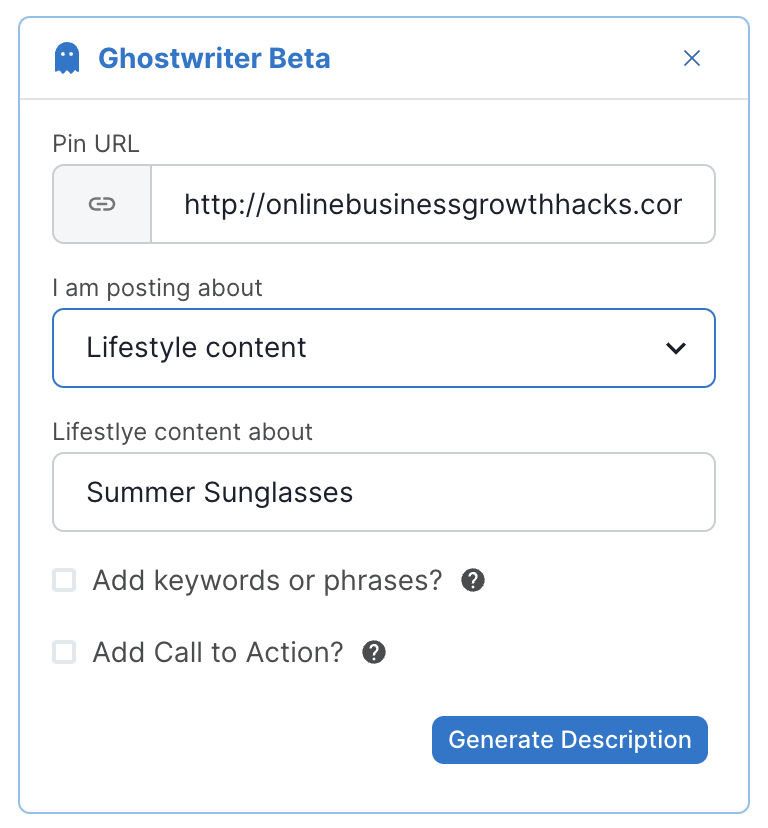Viewport: 768px width, 828px height.
Task: Show help tooltip for Add Call to Action
Action: point(374,652)
